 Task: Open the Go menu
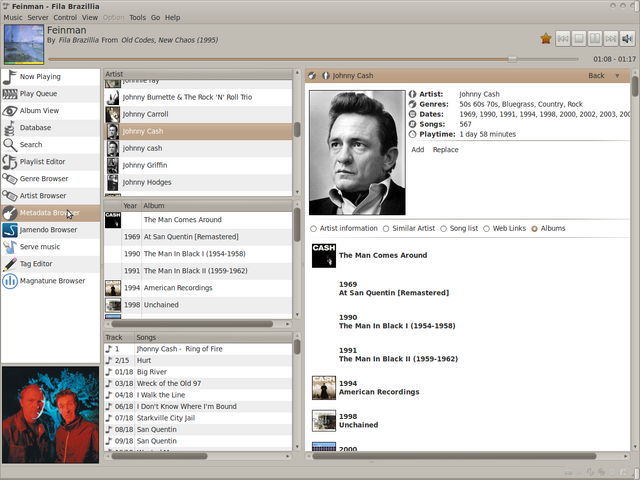click(x=156, y=18)
